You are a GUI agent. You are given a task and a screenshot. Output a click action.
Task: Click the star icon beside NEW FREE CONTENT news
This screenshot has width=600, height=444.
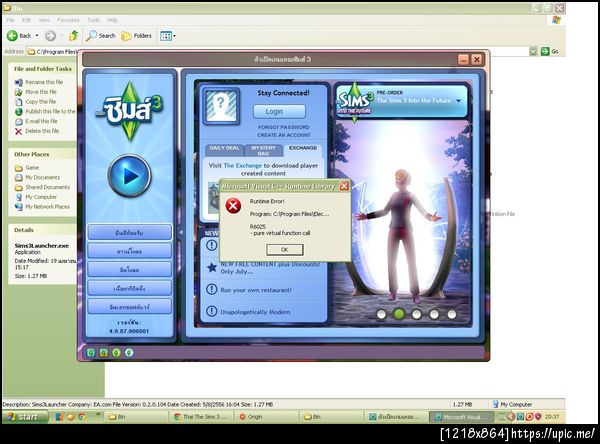(x=212, y=268)
